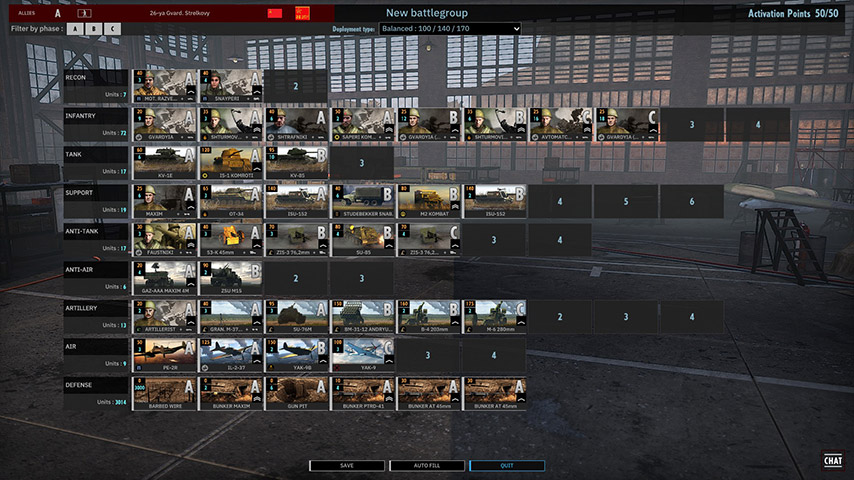854x480 pixels.
Task: Click the division type icon beside letter A
Action: coord(84,13)
